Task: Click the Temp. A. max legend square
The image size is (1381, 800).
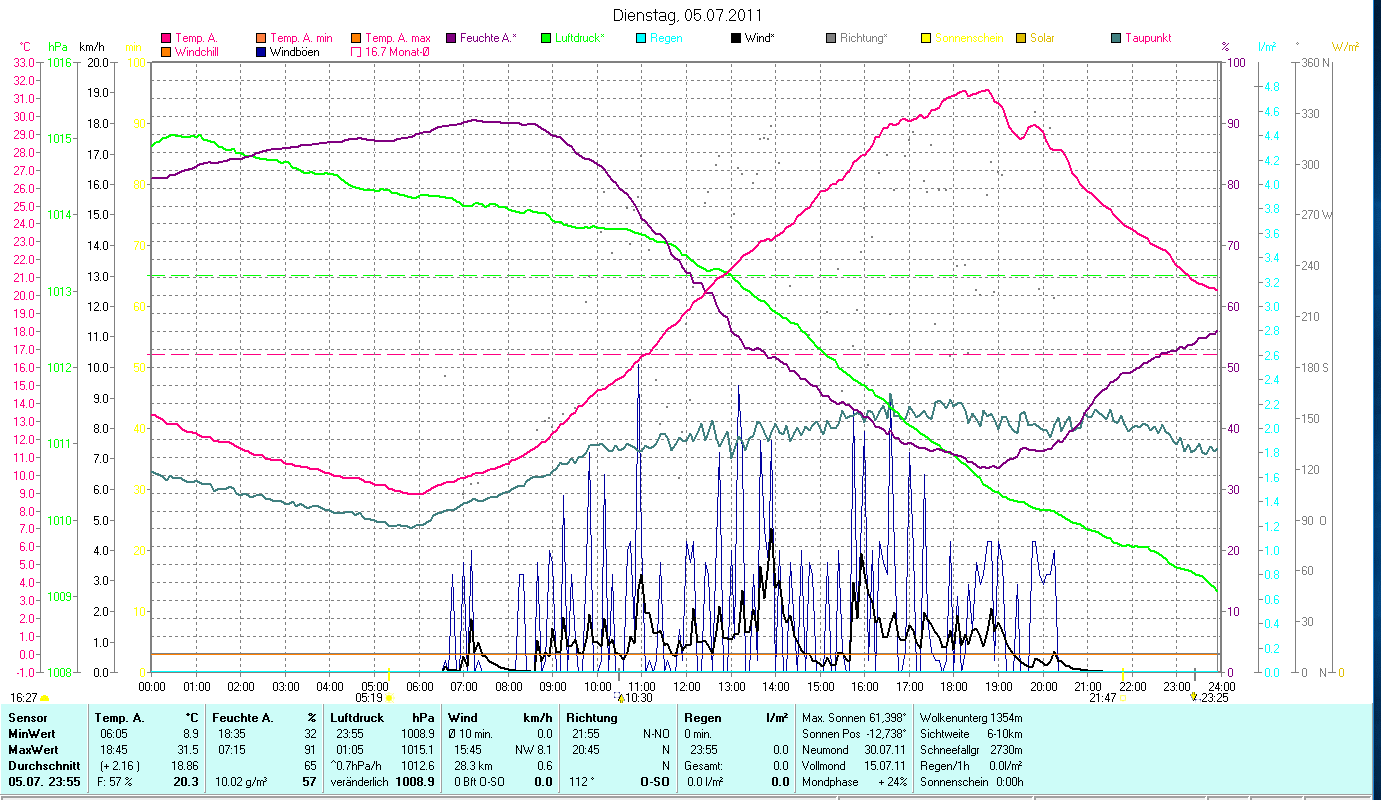Action: point(356,39)
